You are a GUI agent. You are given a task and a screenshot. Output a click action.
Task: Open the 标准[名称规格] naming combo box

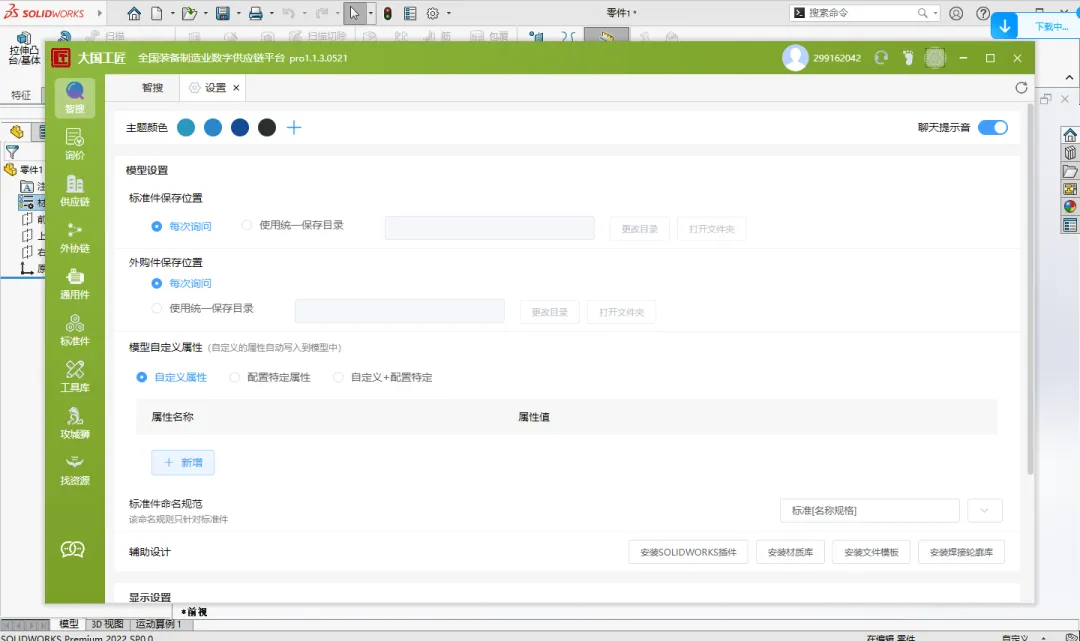click(869, 510)
